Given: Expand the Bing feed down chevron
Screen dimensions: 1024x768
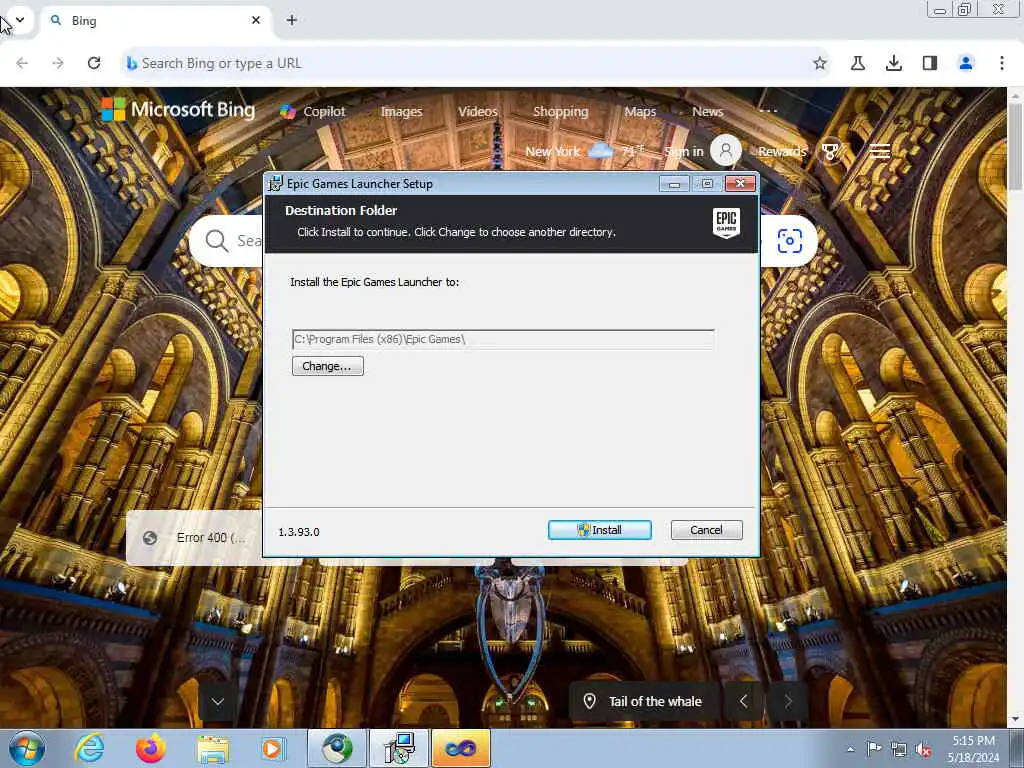Looking at the screenshot, I should click(217, 701).
